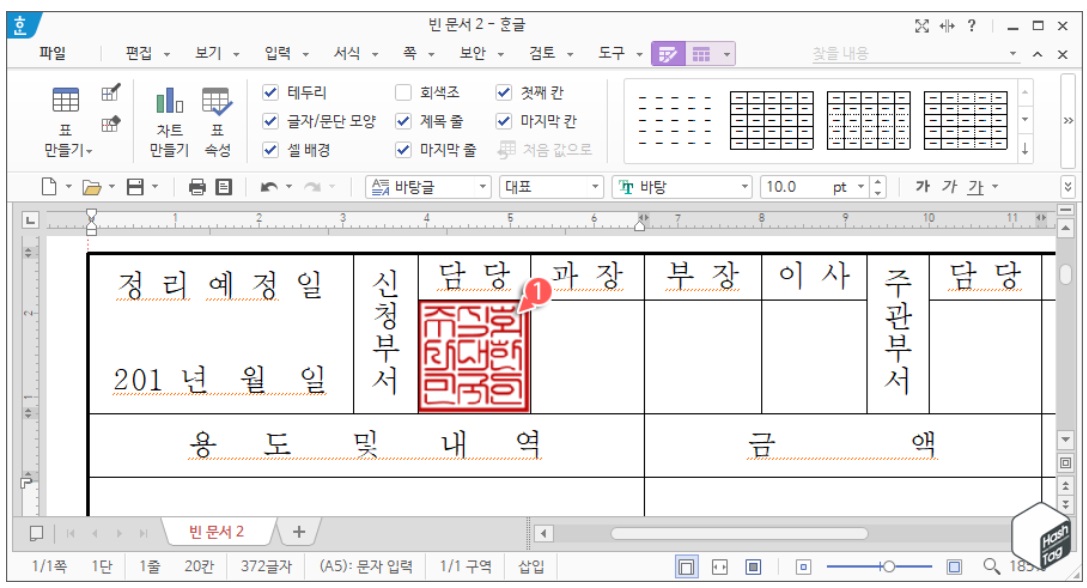Screen dimensions: 1087x588
Task: Expand the 표 만들기 dropdown arrow
Action: [89, 150]
